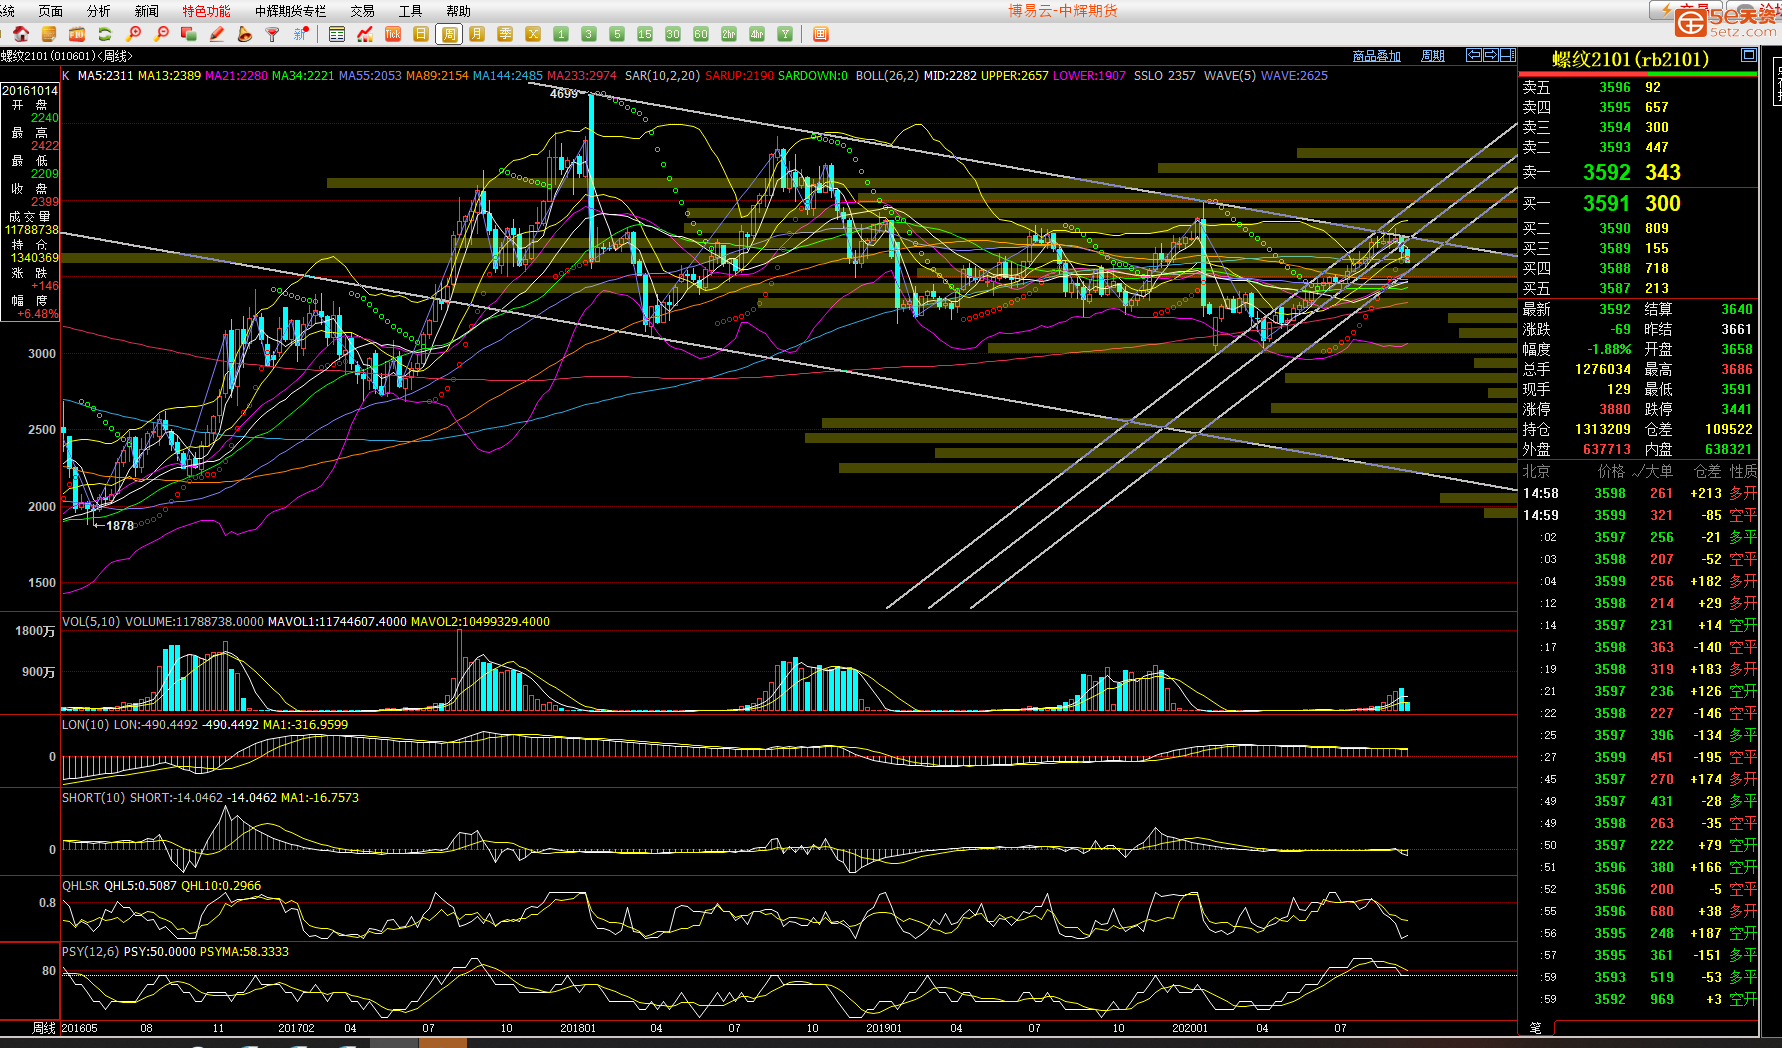Maximize the 螺纹2101 quote panel

click(1749, 55)
